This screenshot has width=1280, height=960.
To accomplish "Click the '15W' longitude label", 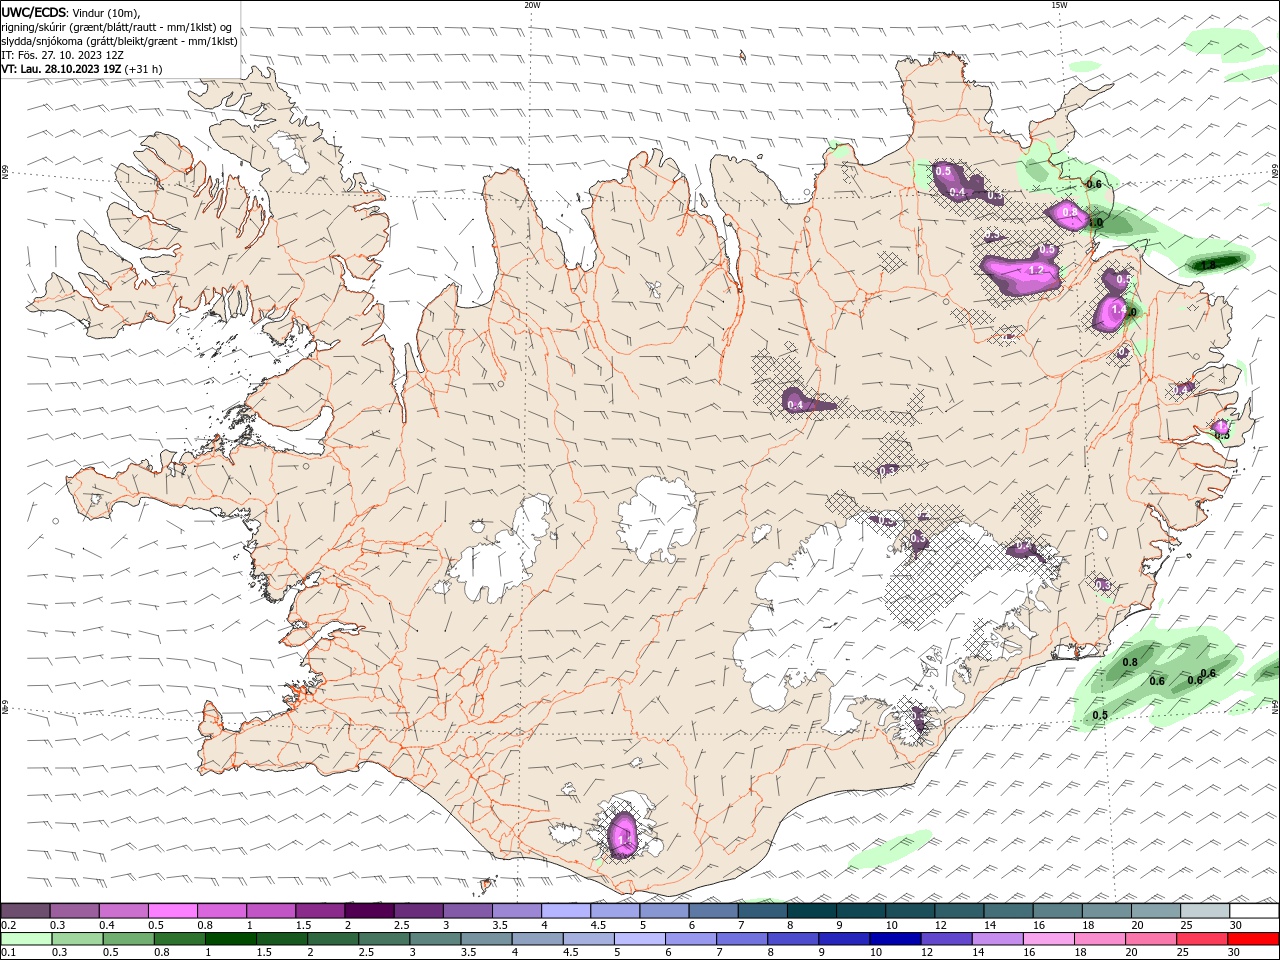I will pos(1059,5).
